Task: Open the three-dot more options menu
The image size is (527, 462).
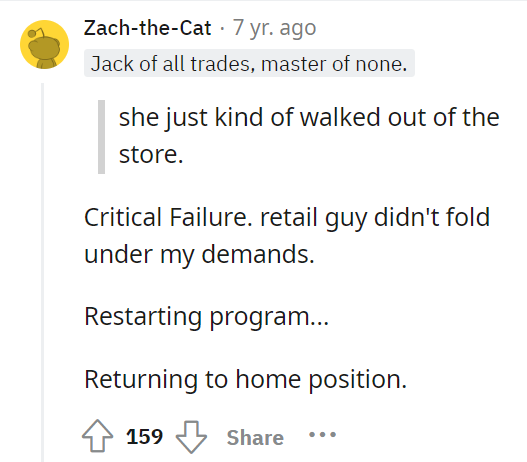Action: coord(322,435)
